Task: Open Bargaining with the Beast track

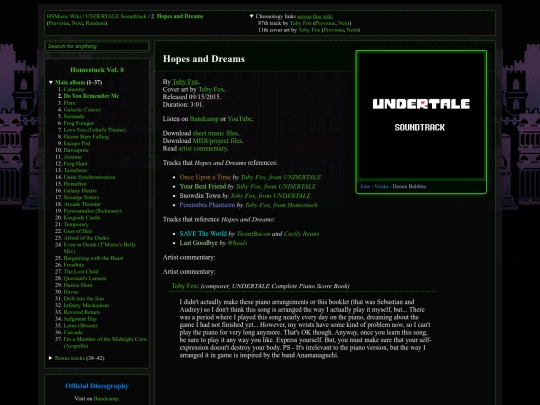Action: point(93,258)
